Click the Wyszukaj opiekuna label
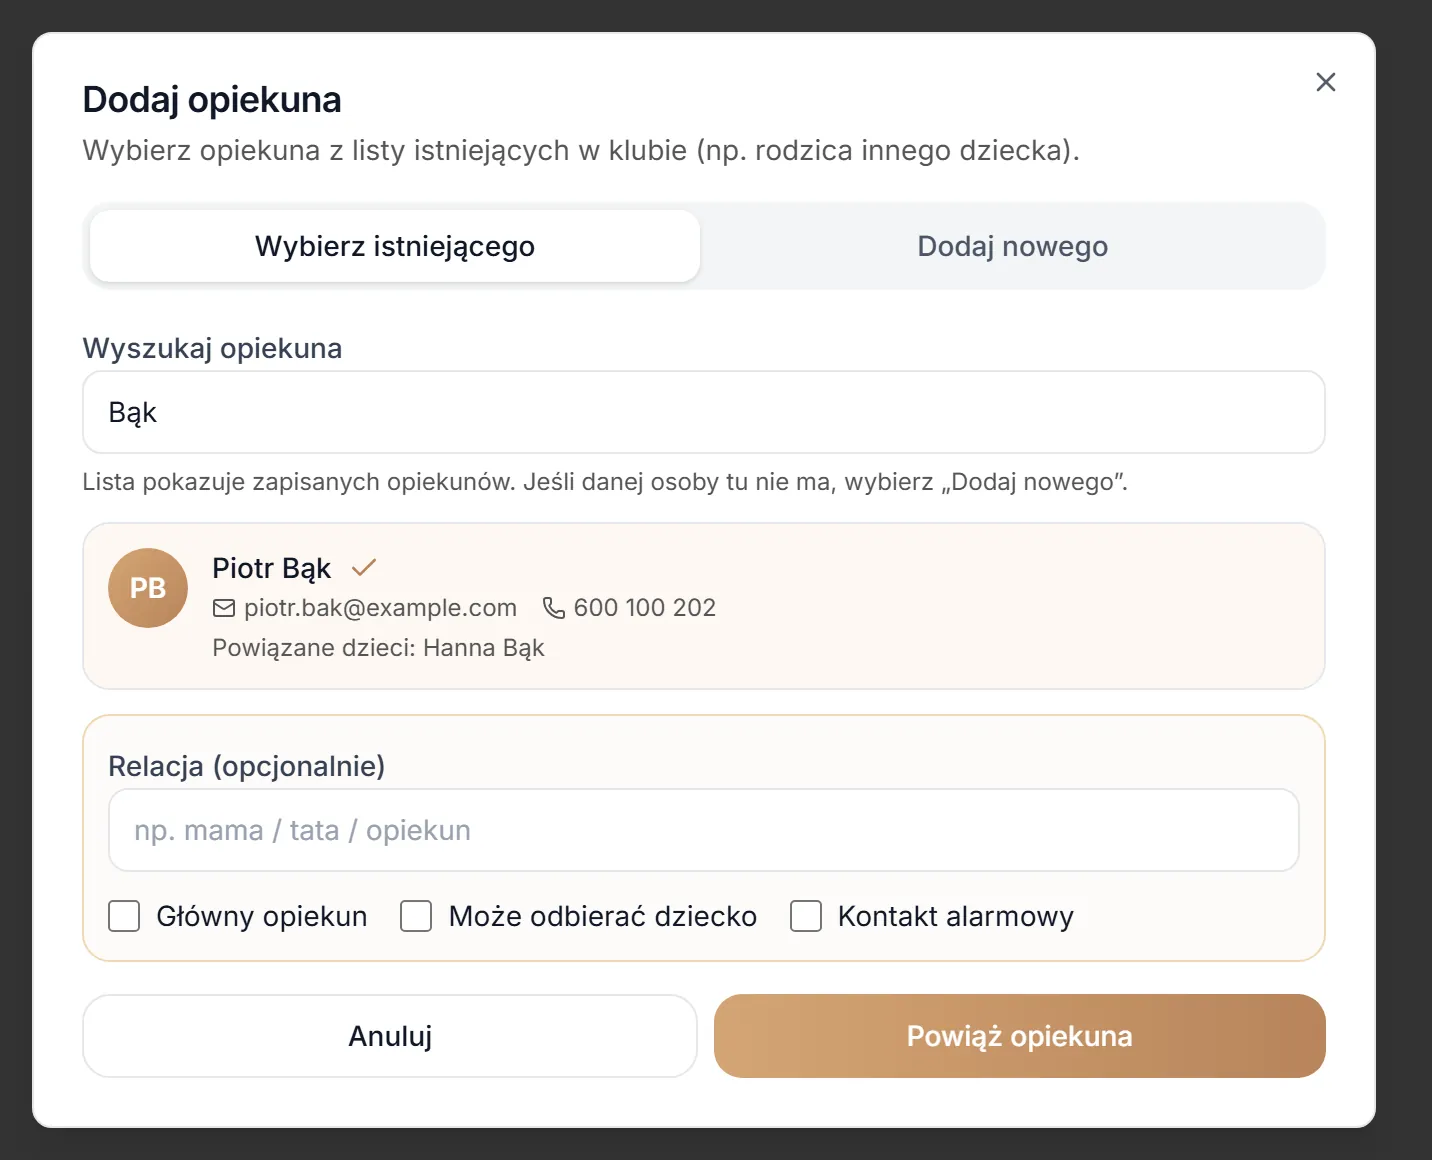This screenshot has height=1160, width=1432. 212,348
